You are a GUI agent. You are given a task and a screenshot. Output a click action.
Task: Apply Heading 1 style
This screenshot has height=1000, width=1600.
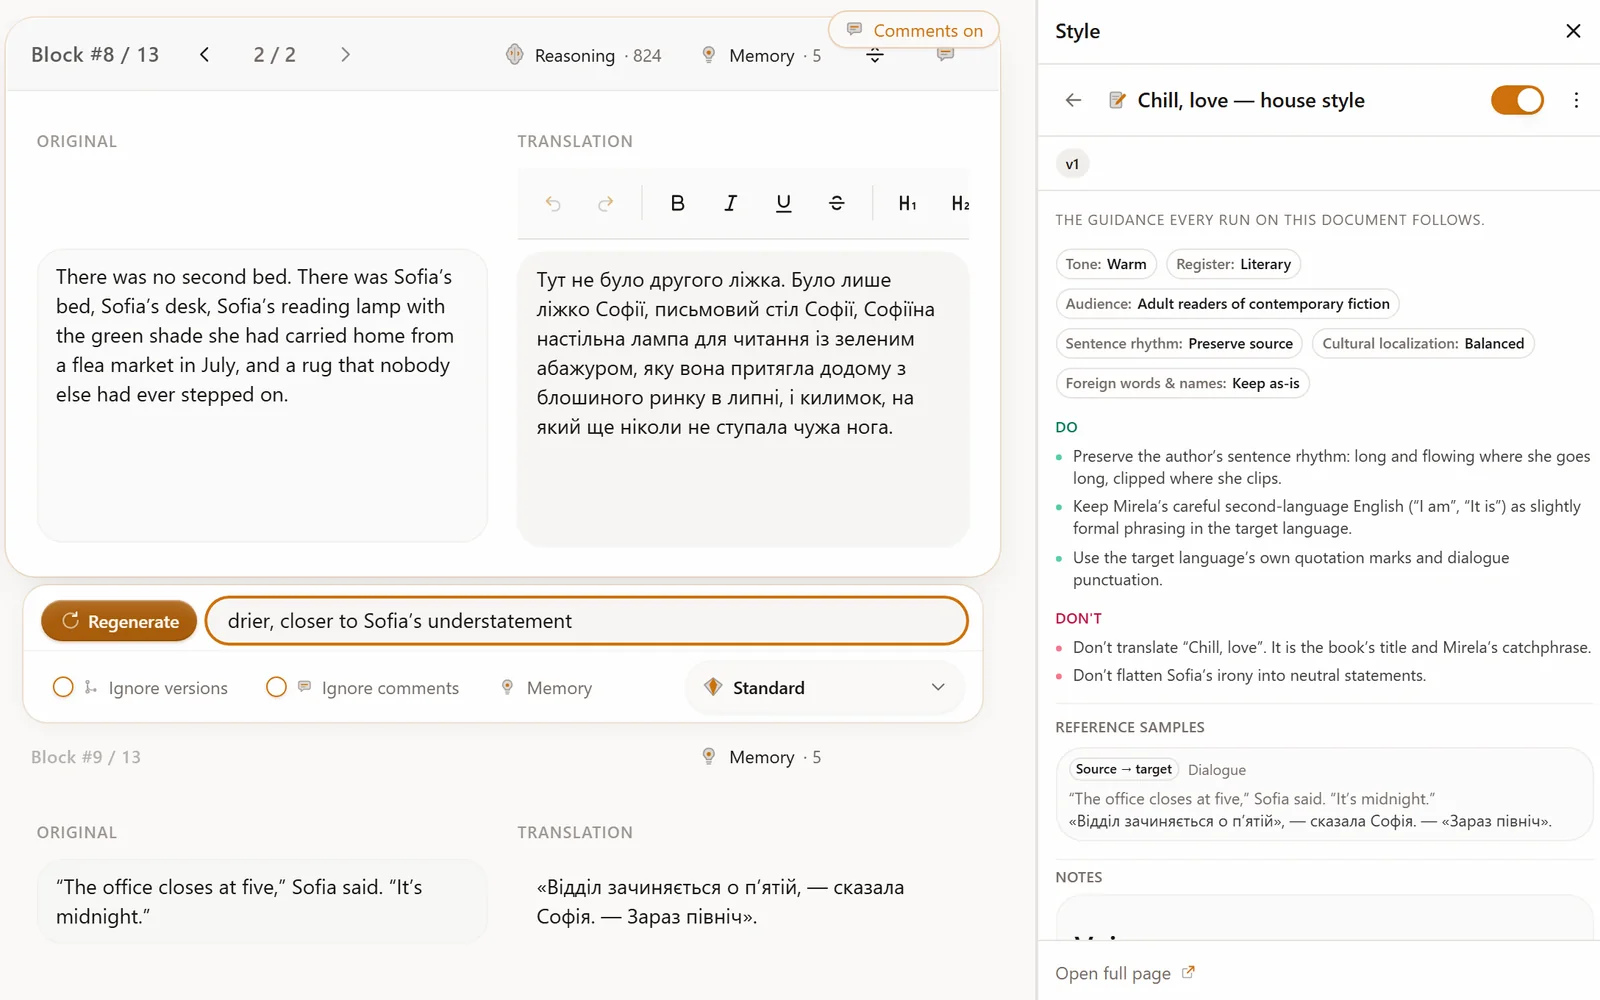[907, 204]
